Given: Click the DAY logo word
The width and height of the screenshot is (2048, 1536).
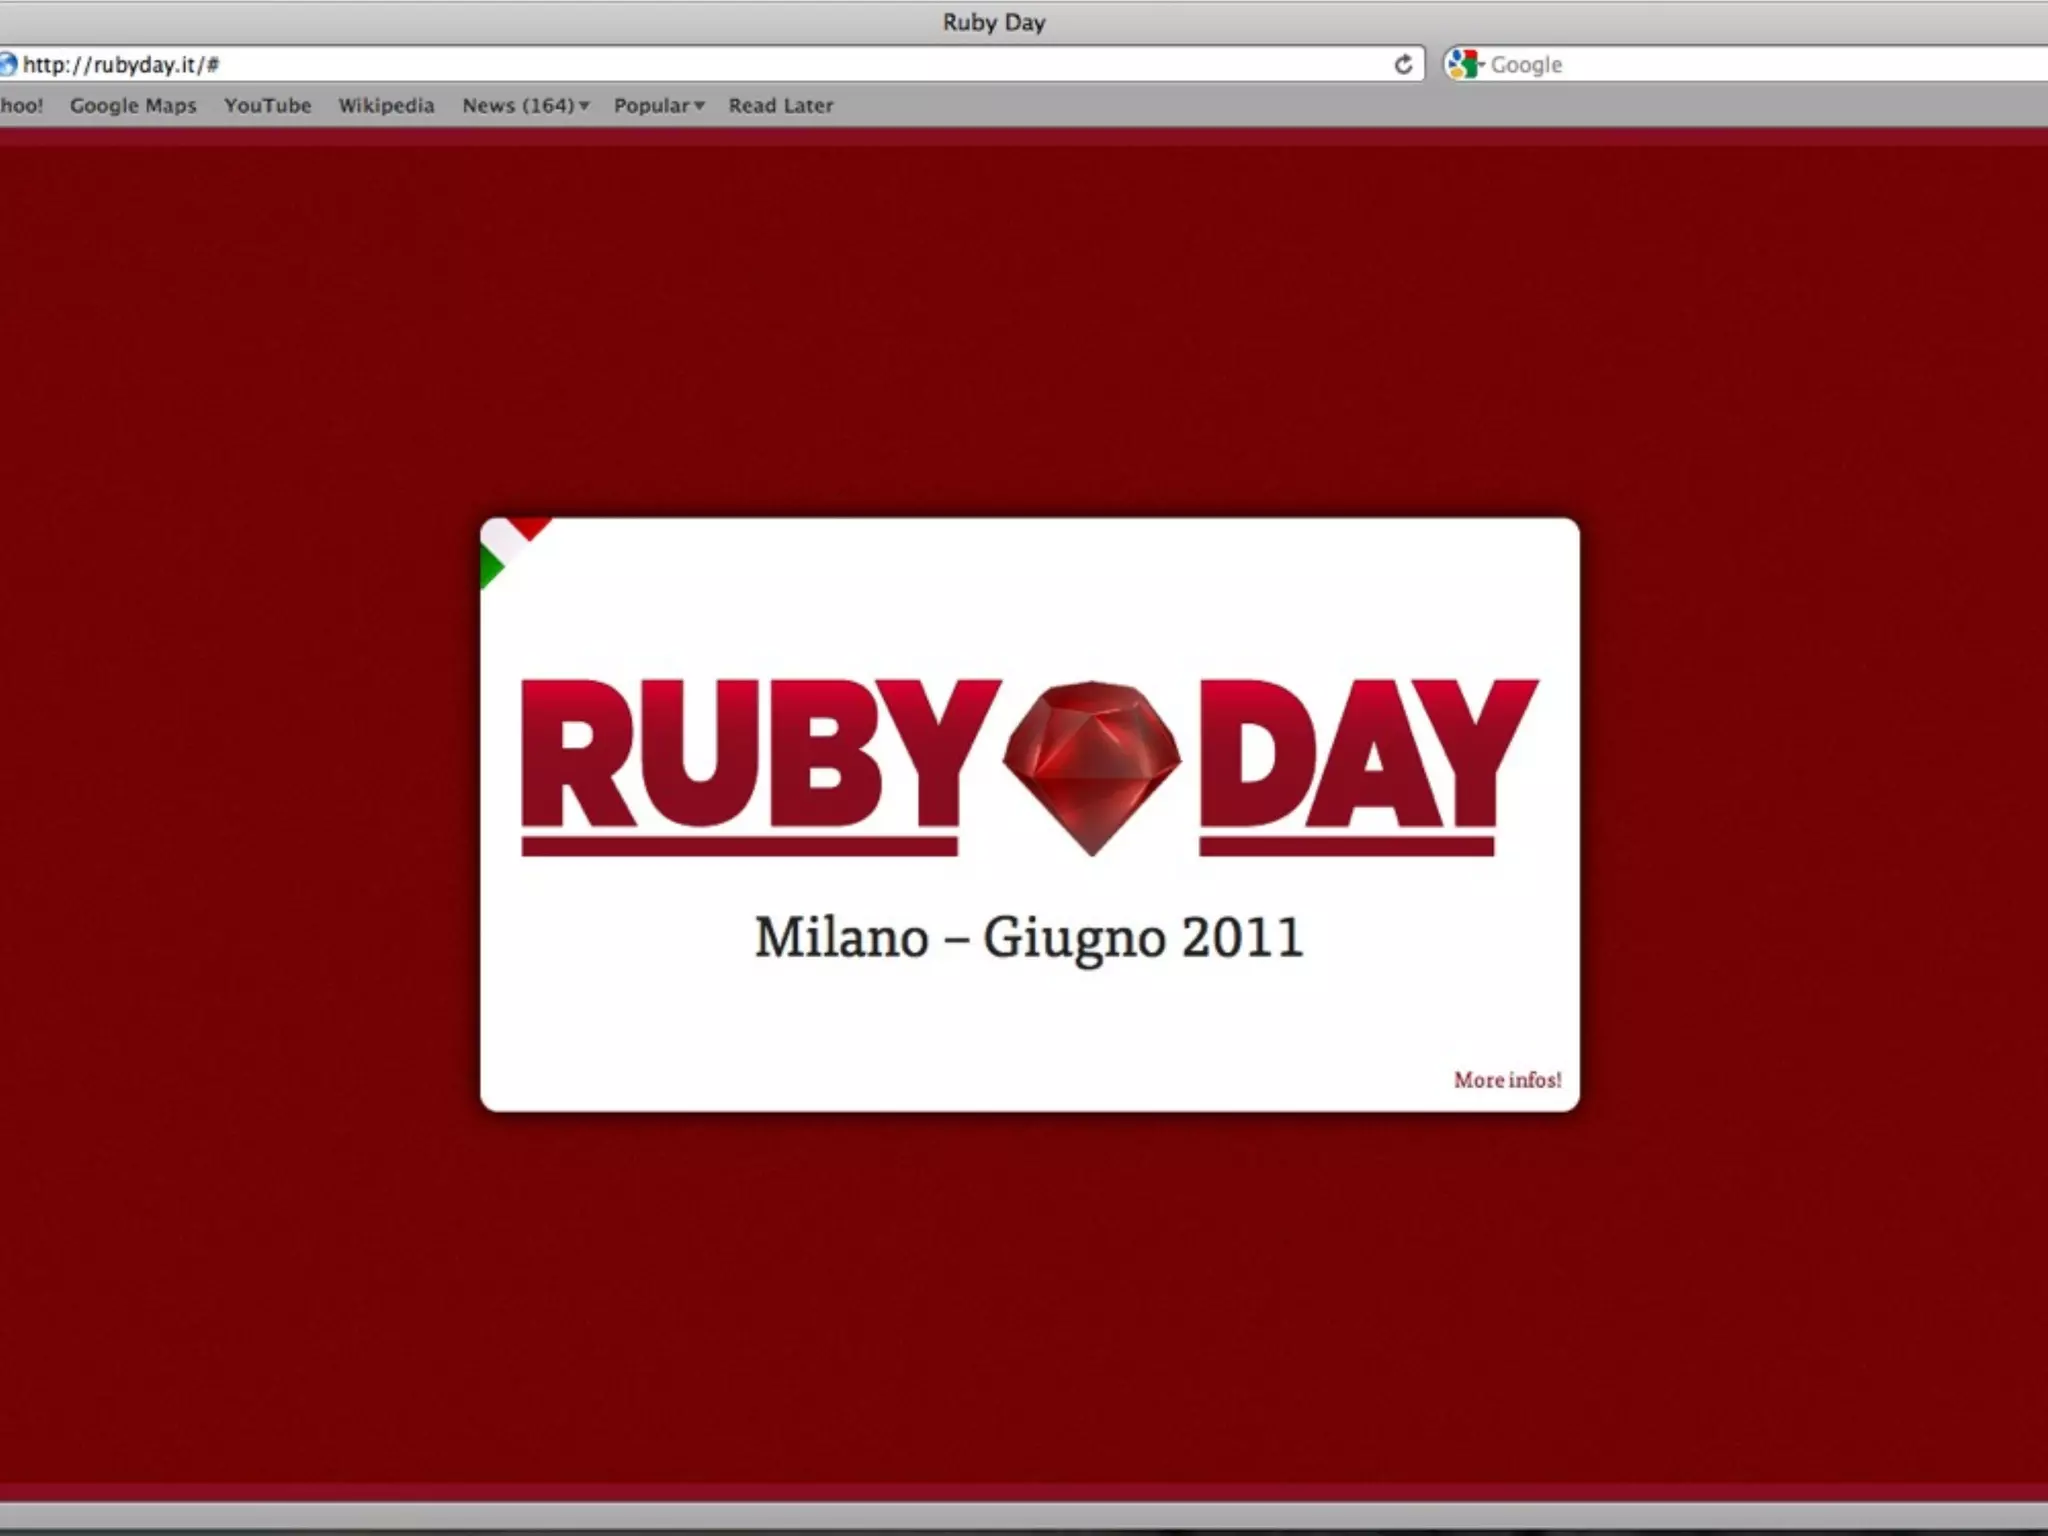Looking at the screenshot, I should coord(1366,757).
